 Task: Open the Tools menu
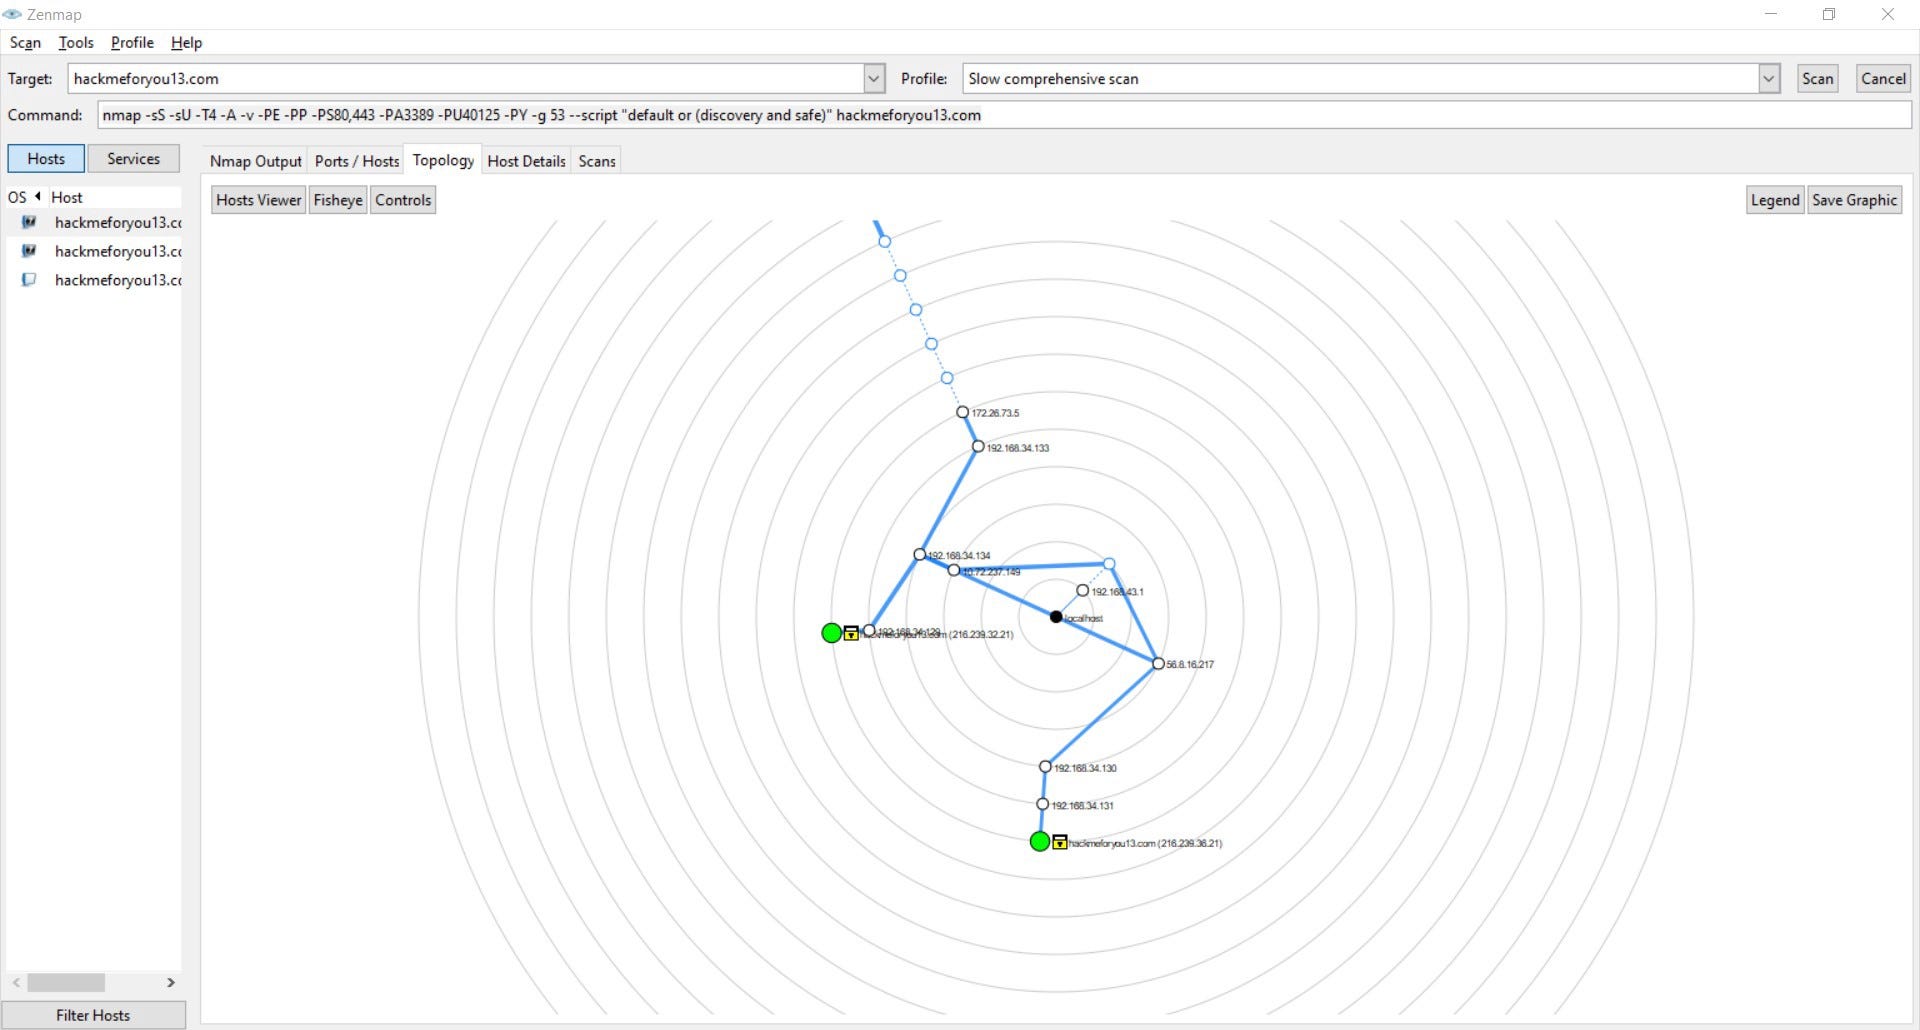coord(76,42)
